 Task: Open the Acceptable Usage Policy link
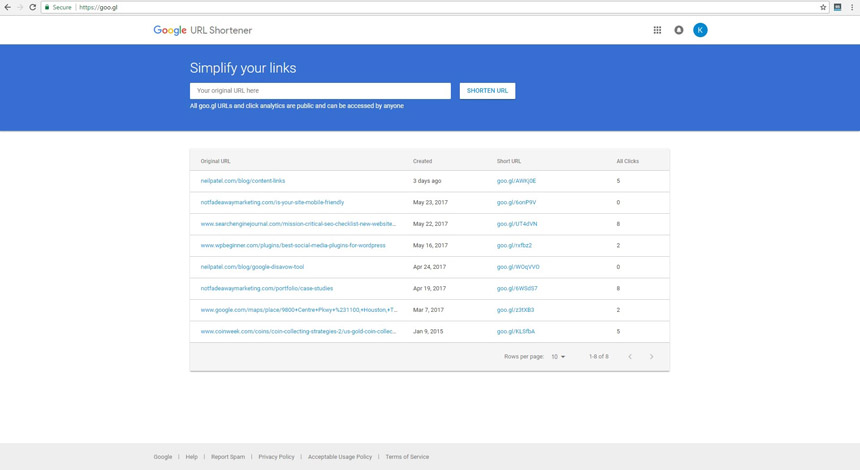pos(340,457)
